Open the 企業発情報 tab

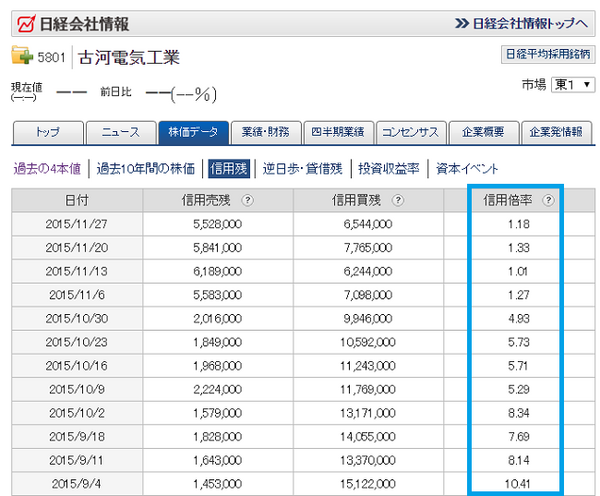click(556, 132)
